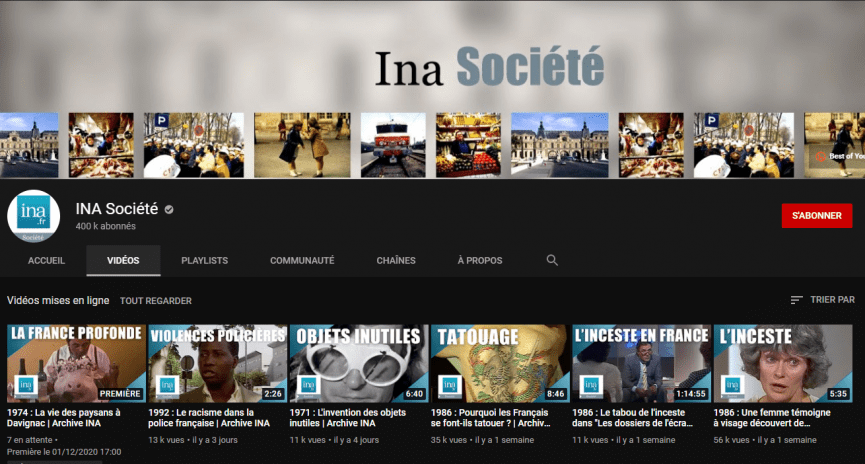
Task: Open the Trier par sort menu
Action: click(822, 300)
